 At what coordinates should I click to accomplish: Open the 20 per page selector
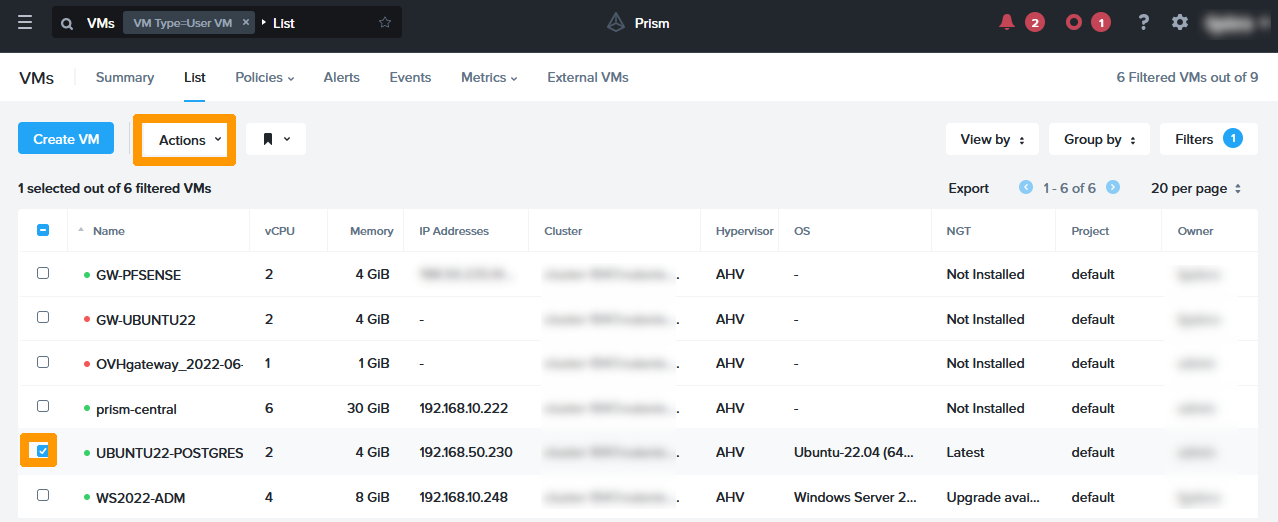click(1196, 188)
